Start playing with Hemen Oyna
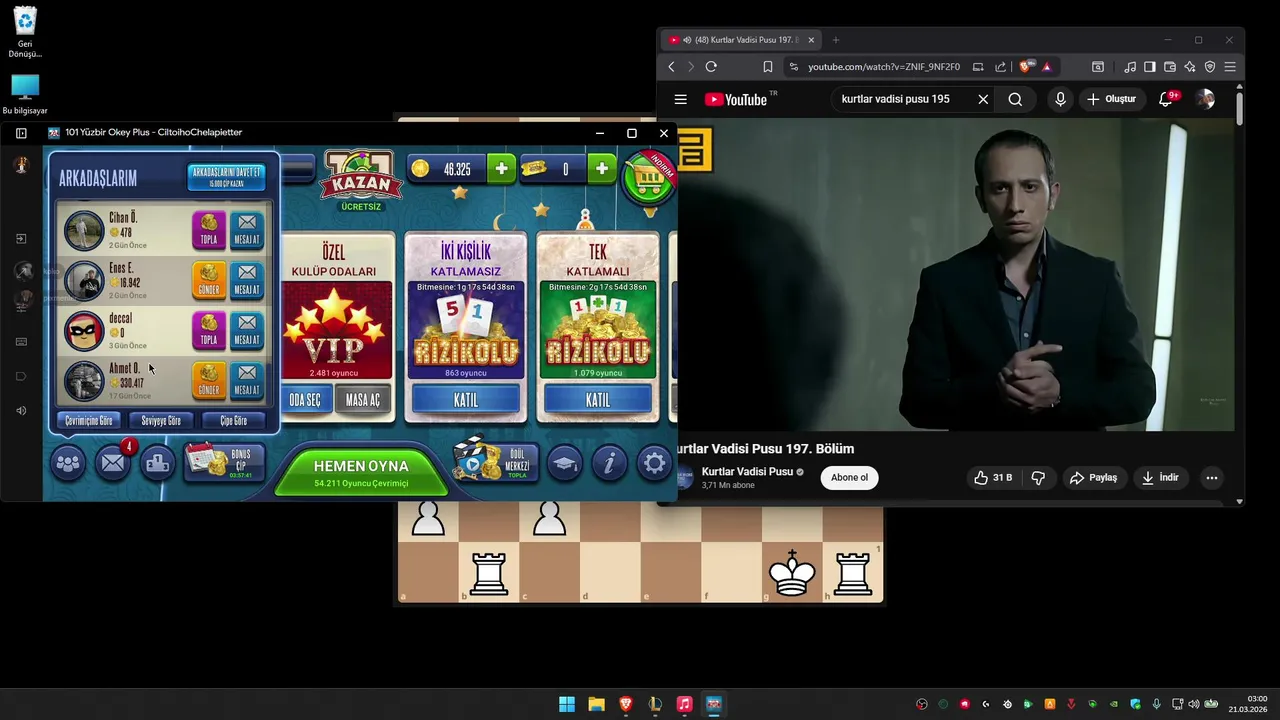 pyautogui.click(x=361, y=472)
